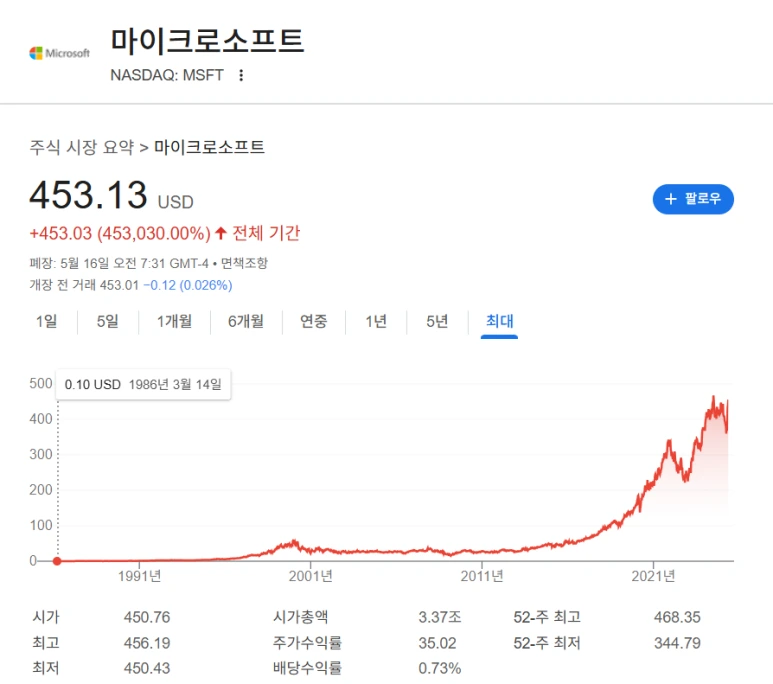Click the 면책조항 disclaimer link
The image size is (773, 684).
tap(245, 263)
